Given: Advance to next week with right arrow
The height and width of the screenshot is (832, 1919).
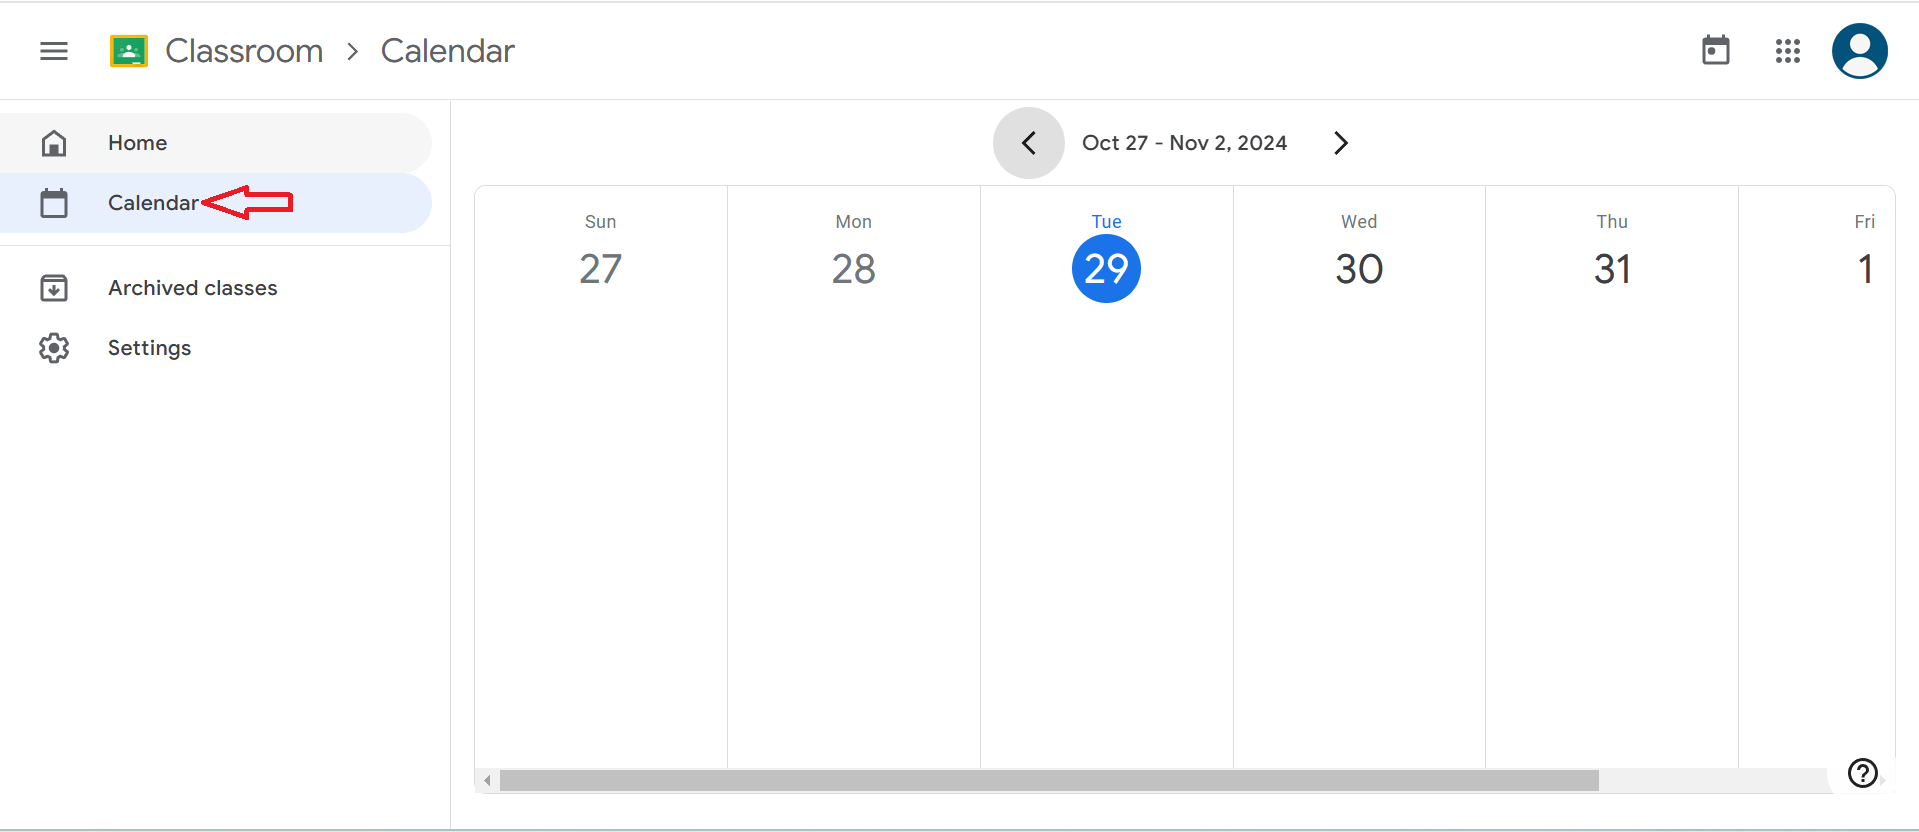Looking at the screenshot, I should point(1340,142).
